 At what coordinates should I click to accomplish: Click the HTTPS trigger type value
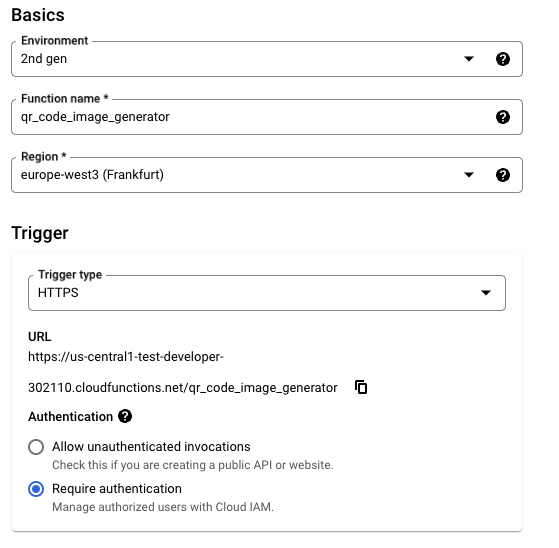point(58,293)
